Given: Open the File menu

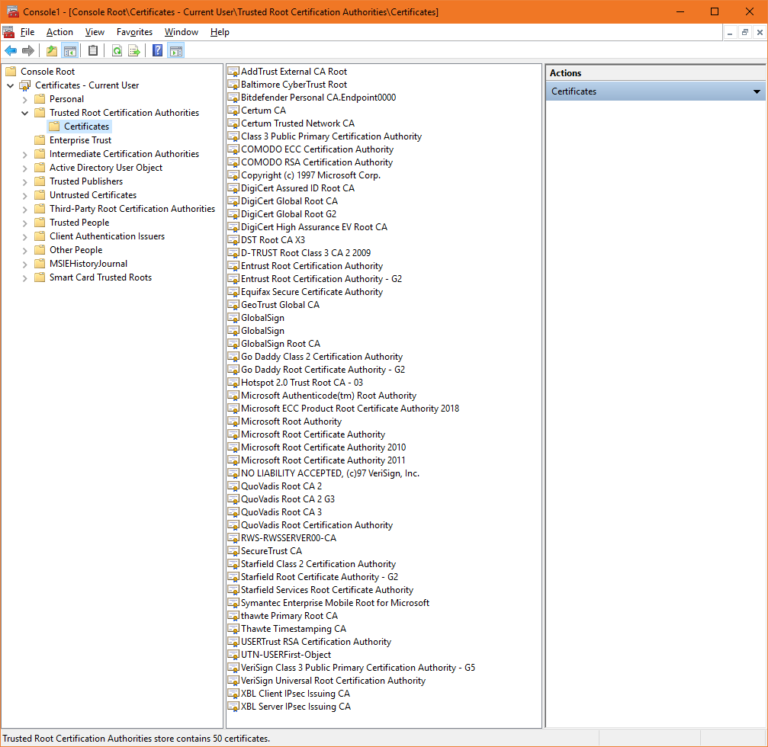Looking at the screenshot, I should click(x=27, y=32).
